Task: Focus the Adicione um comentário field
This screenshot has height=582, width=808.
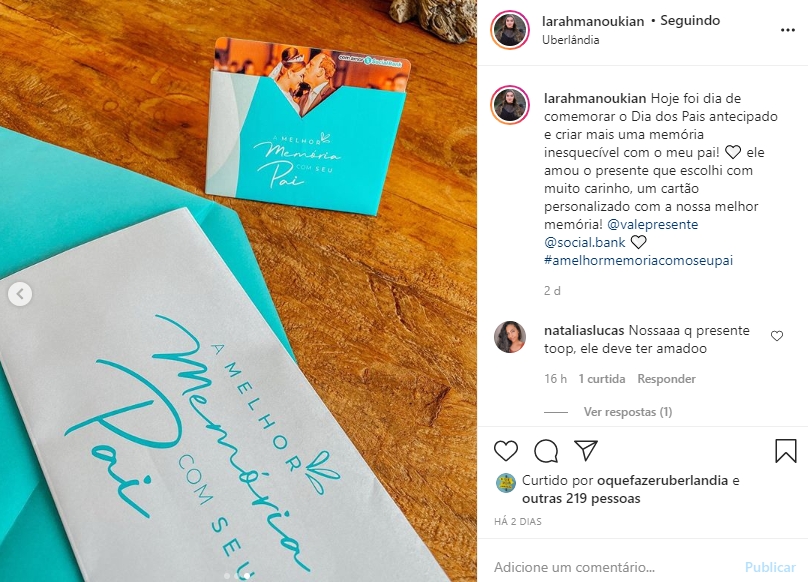Action: 613,567
